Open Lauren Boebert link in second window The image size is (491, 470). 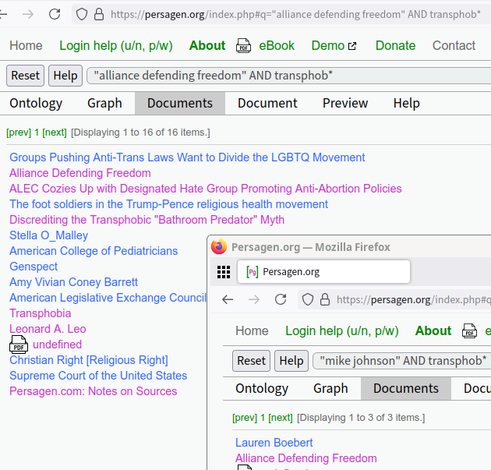click(x=274, y=443)
